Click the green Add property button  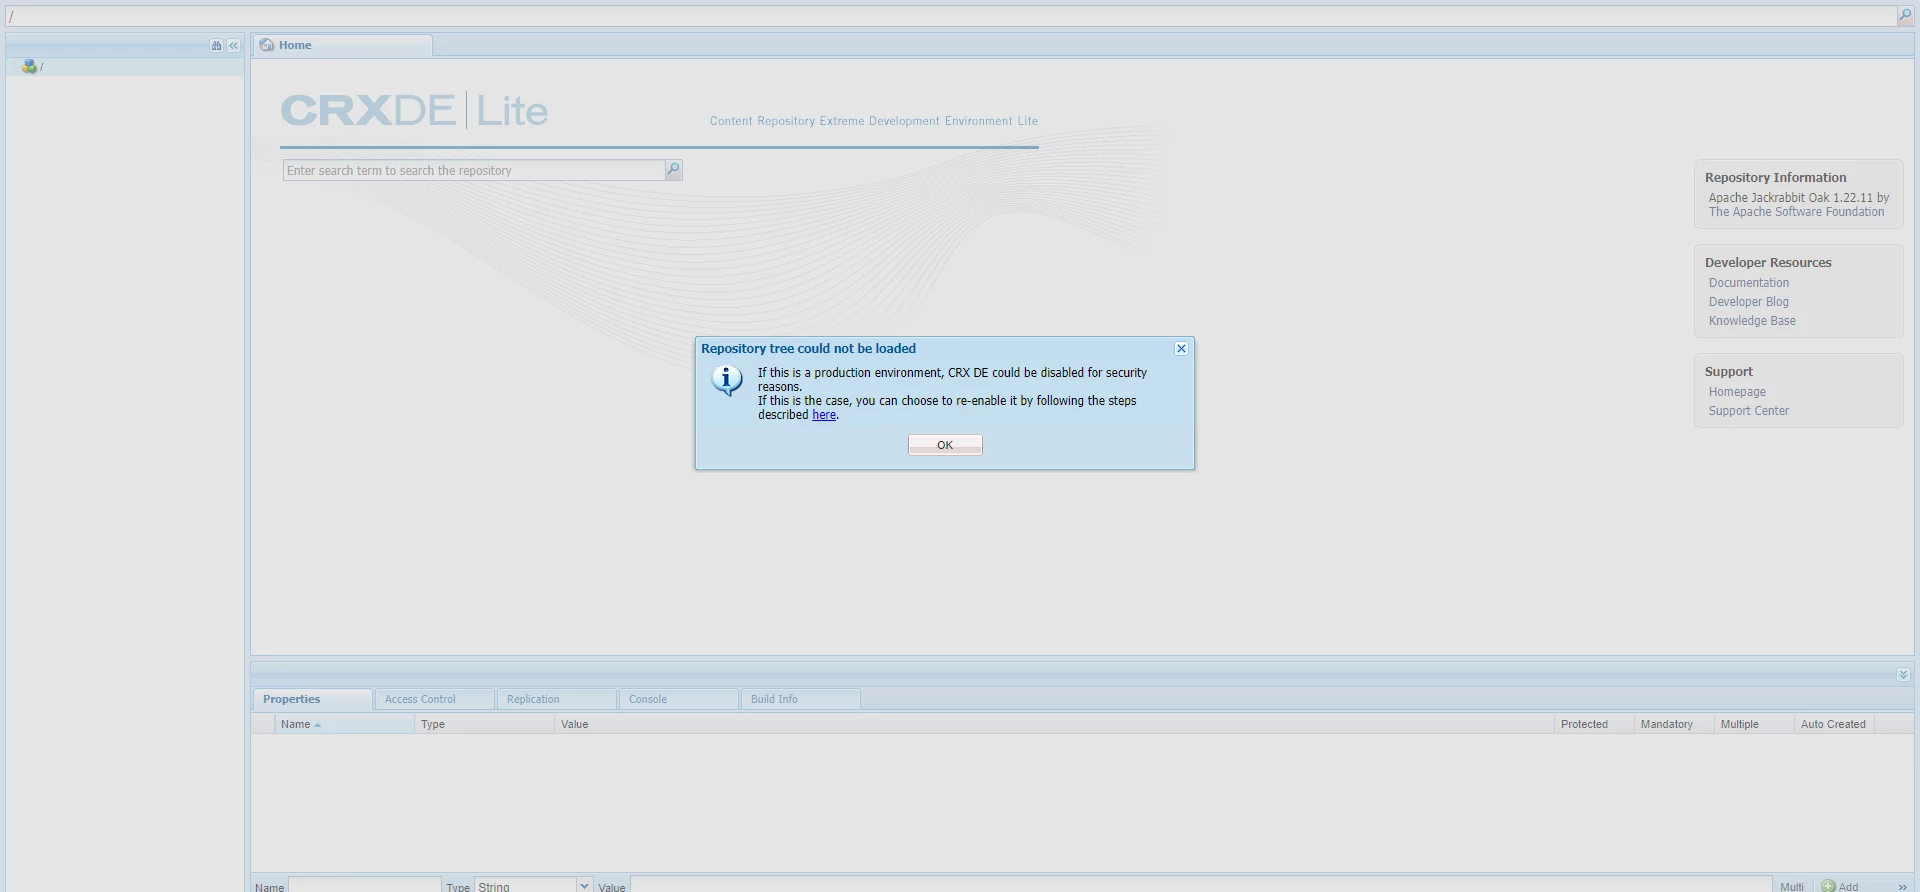(1839, 886)
